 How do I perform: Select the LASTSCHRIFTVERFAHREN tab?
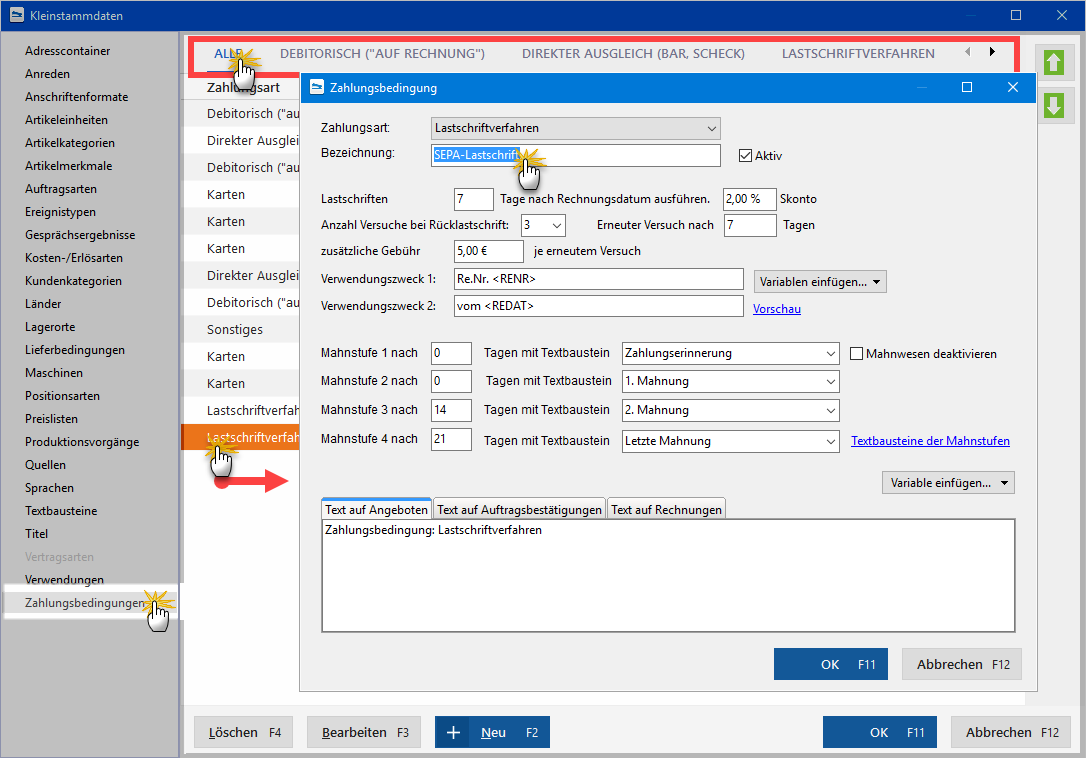[x=858, y=53]
